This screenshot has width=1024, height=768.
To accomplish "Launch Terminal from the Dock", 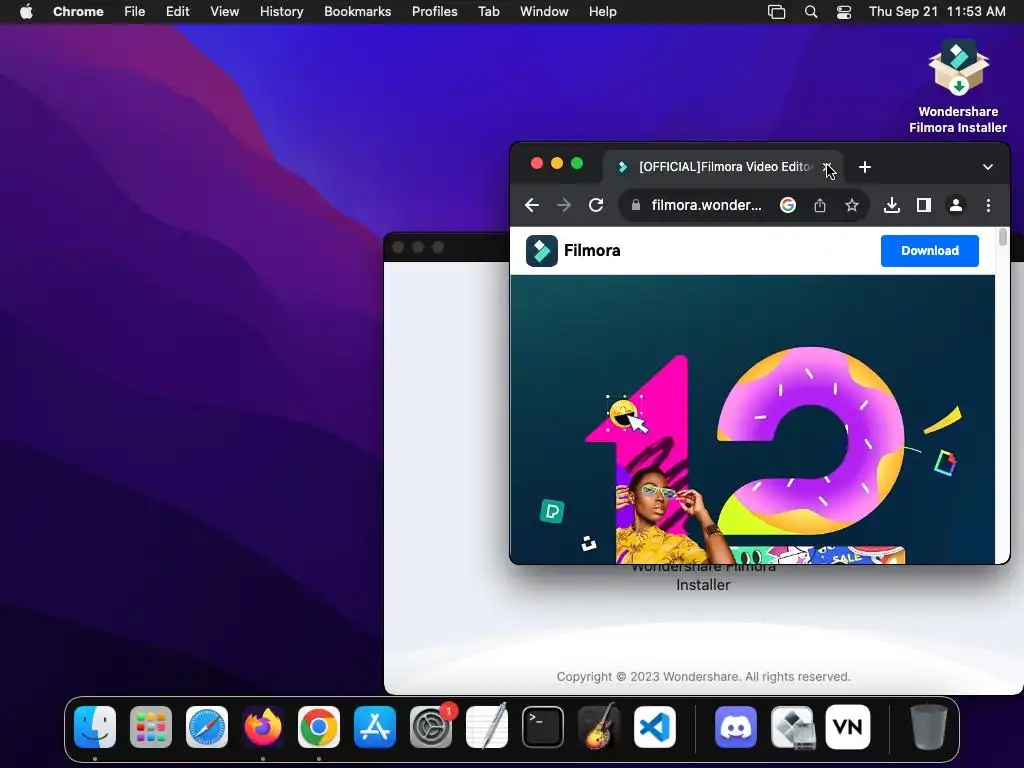I will click(543, 727).
